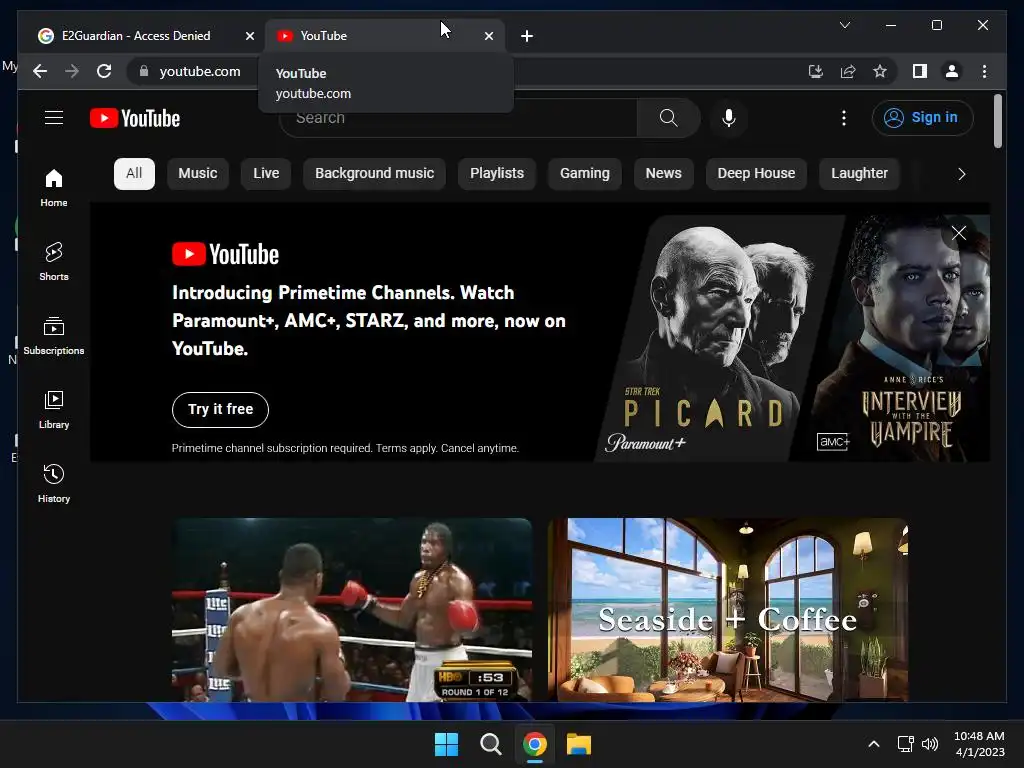Open Subscriptions in the sidebar
This screenshot has width=1024, height=768.
[54, 336]
